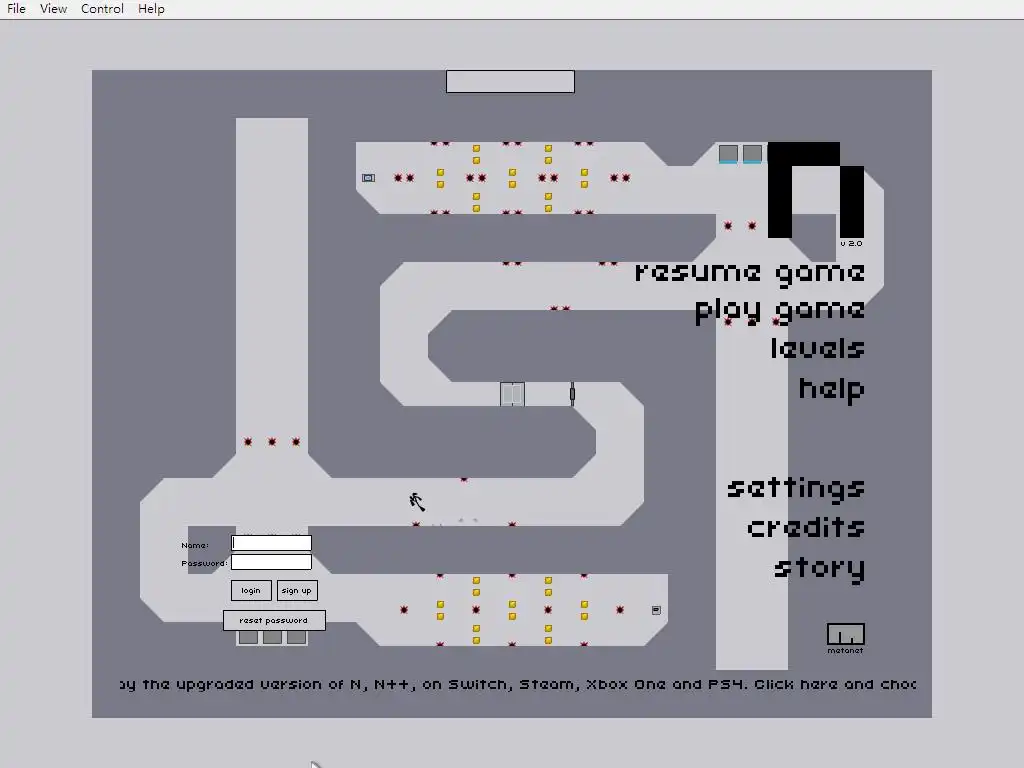This screenshot has width=1024, height=768.
Task: Click the Name input field
Action: click(x=272, y=543)
